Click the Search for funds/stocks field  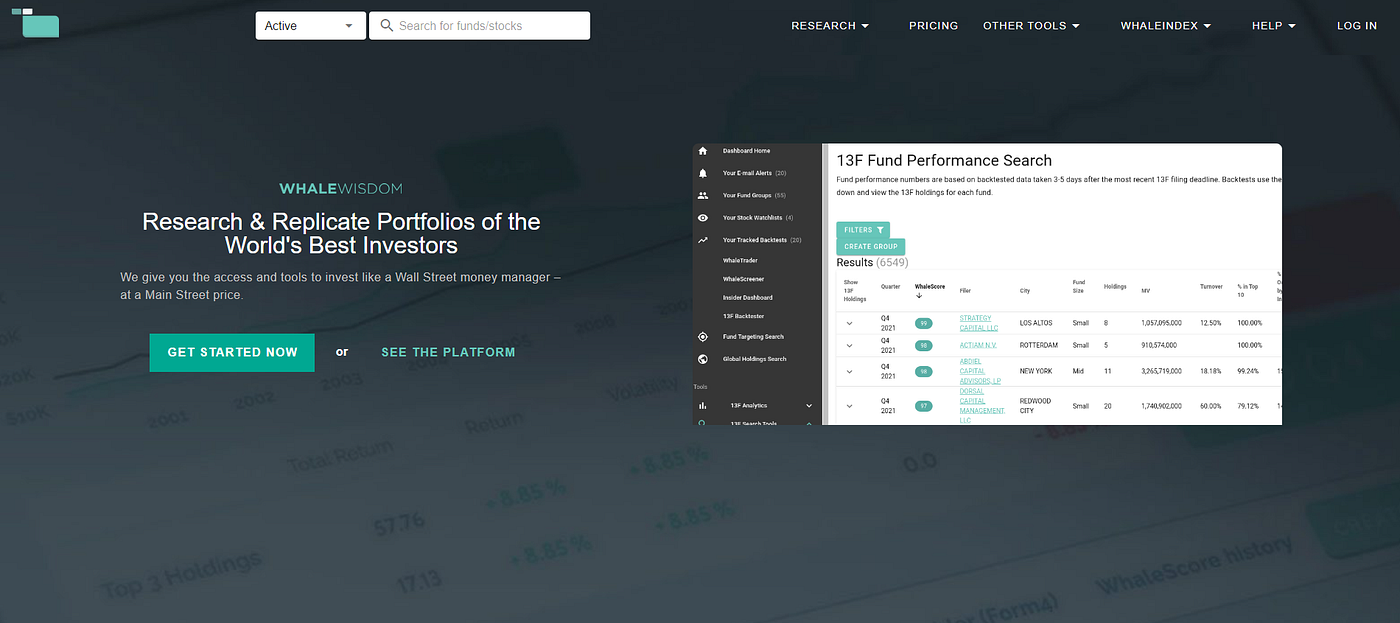tap(480, 26)
